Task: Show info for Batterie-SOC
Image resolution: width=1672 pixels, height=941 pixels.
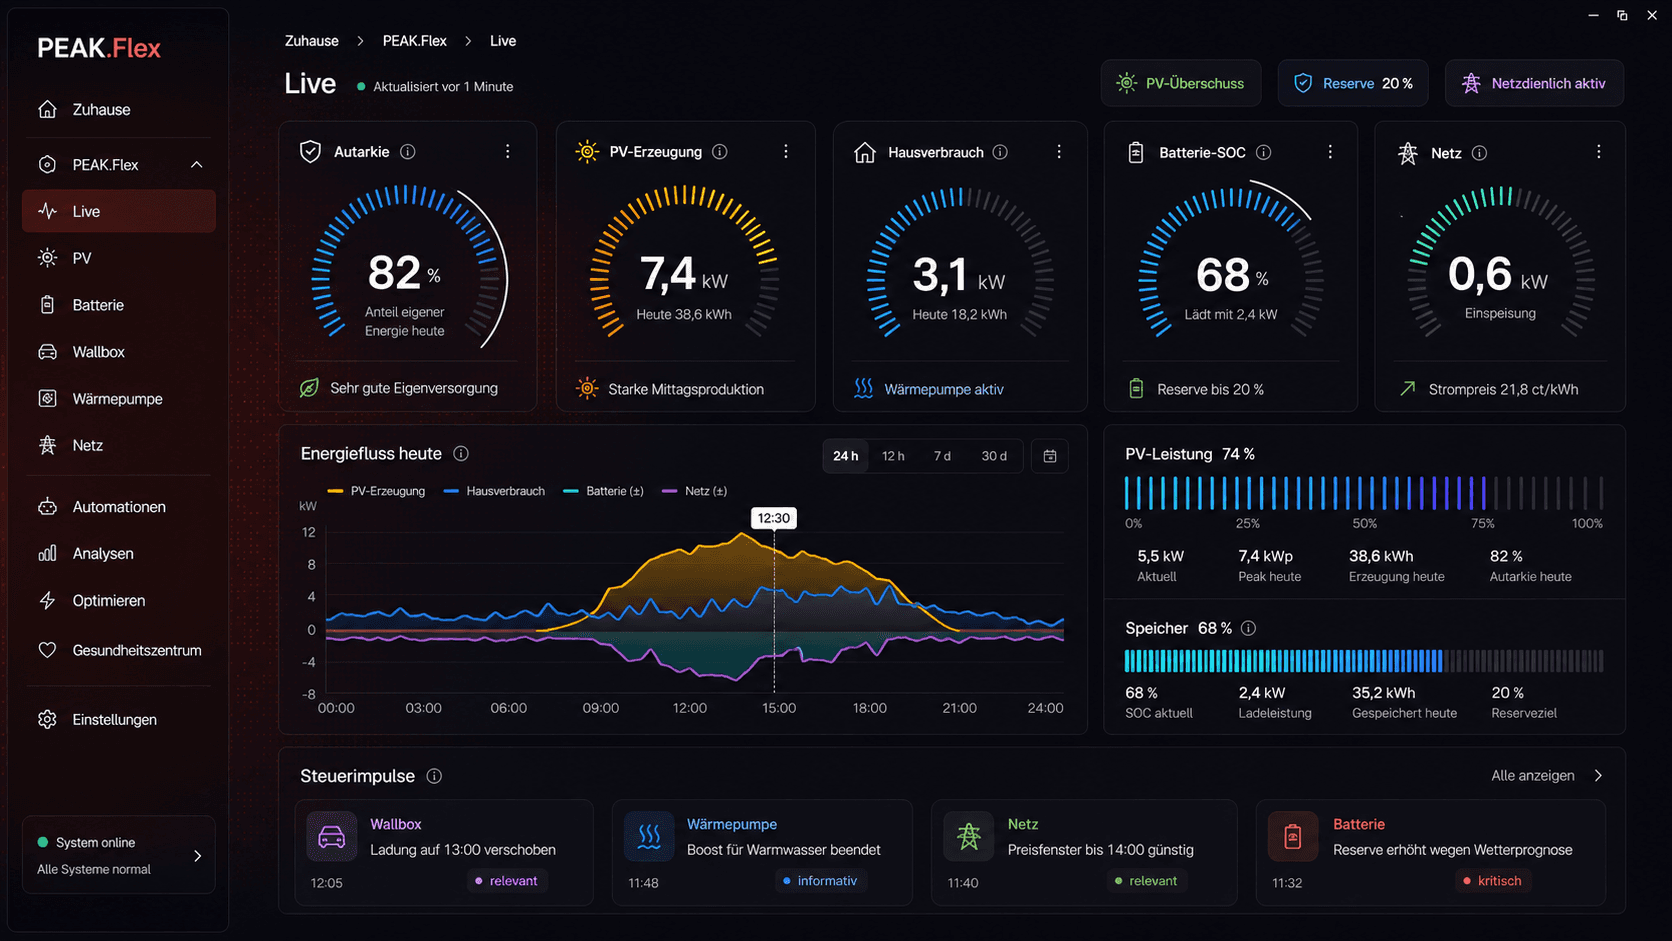Action: click(1264, 152)
